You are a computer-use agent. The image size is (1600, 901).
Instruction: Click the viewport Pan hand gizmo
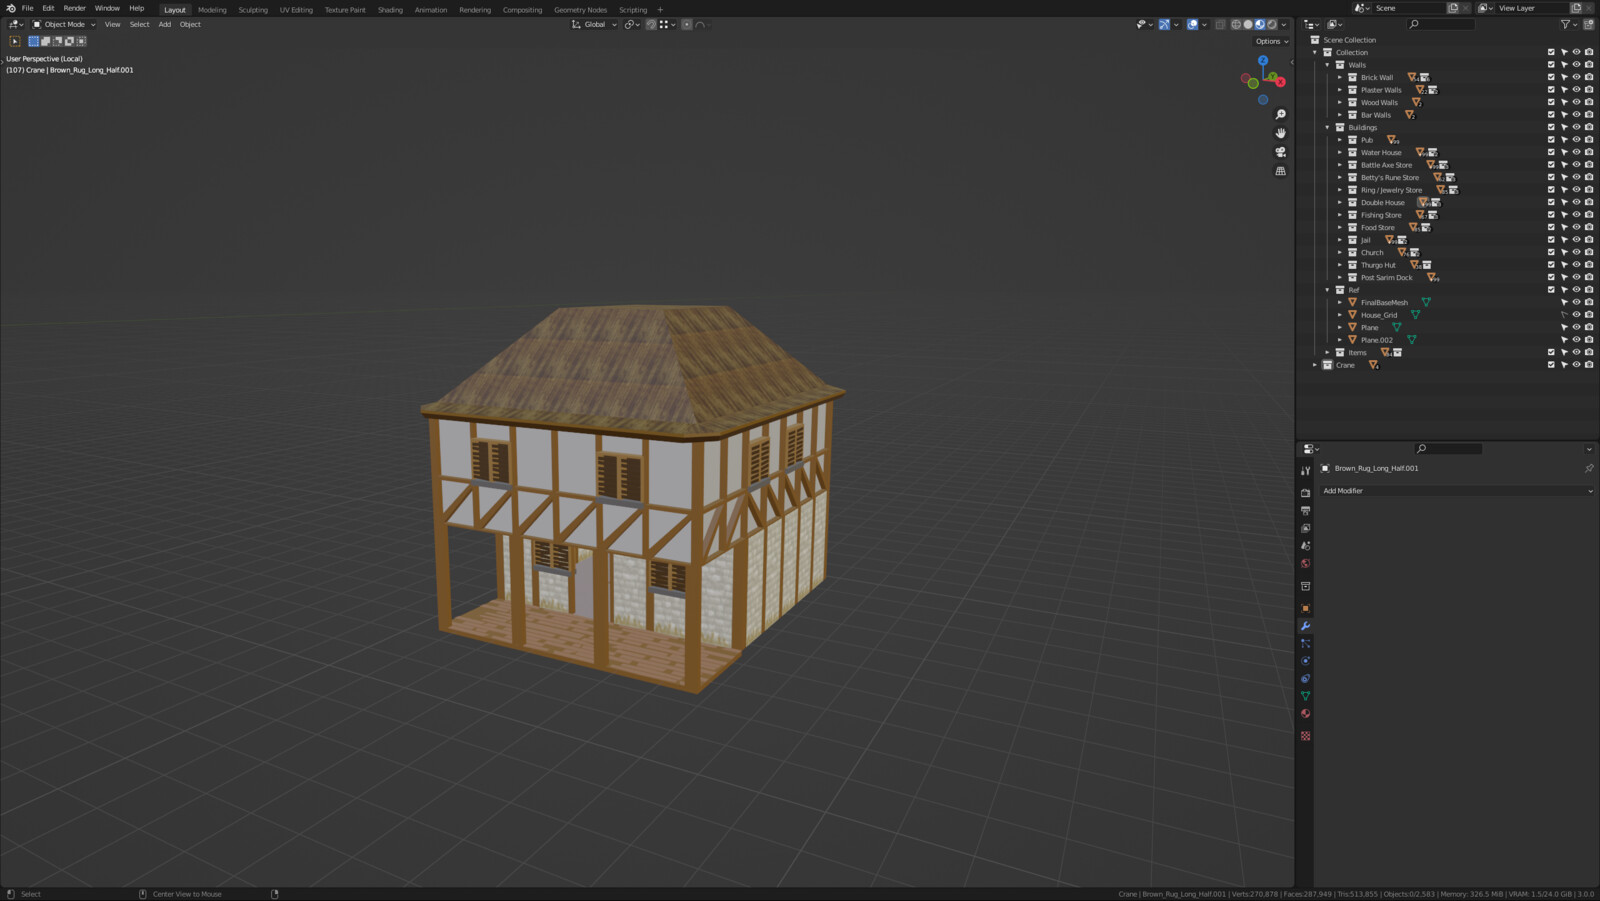point(1280,133)
